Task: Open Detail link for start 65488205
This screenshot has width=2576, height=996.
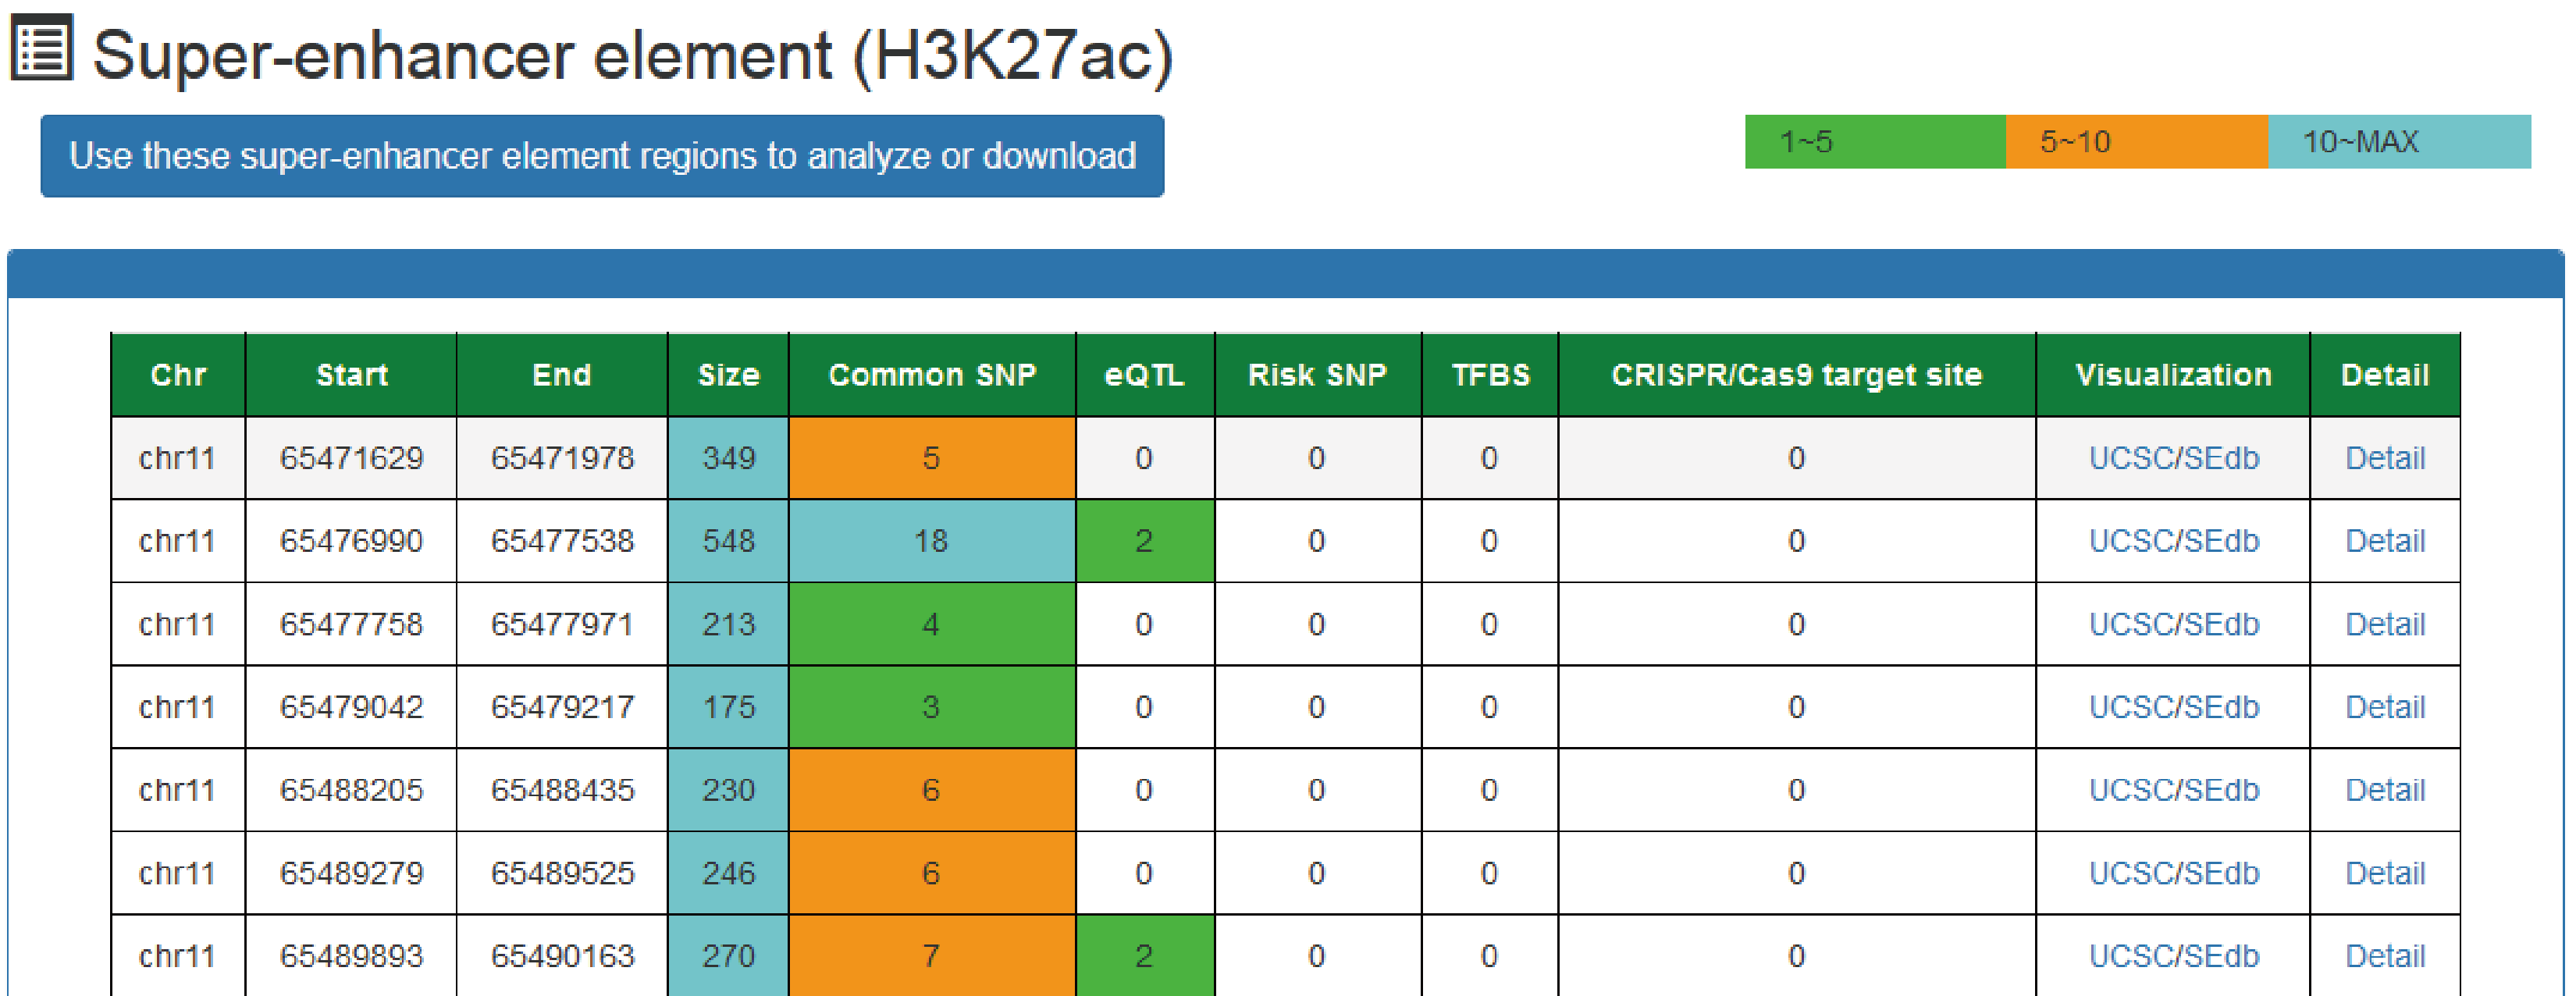Action: click(x=2385, y=790)
